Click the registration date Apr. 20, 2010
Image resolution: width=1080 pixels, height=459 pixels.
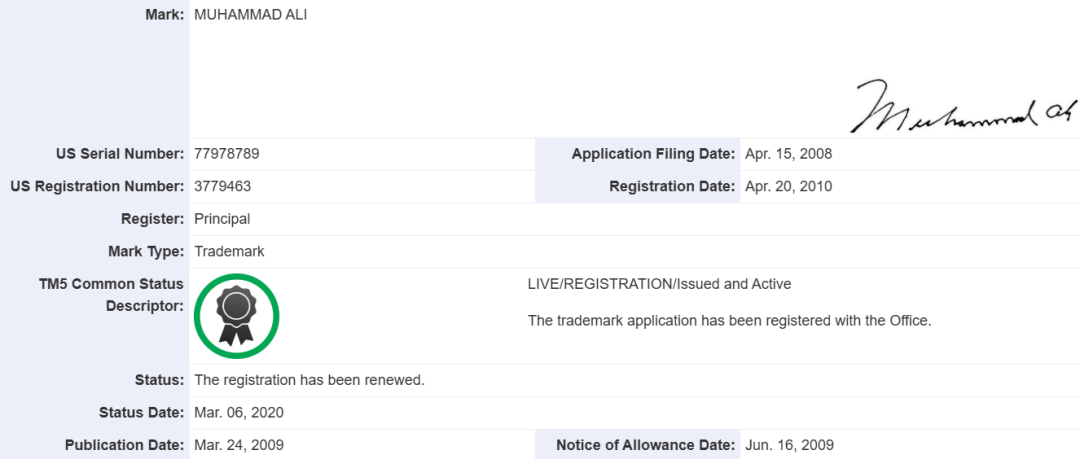pyautogui.click(x=789, y=186)
